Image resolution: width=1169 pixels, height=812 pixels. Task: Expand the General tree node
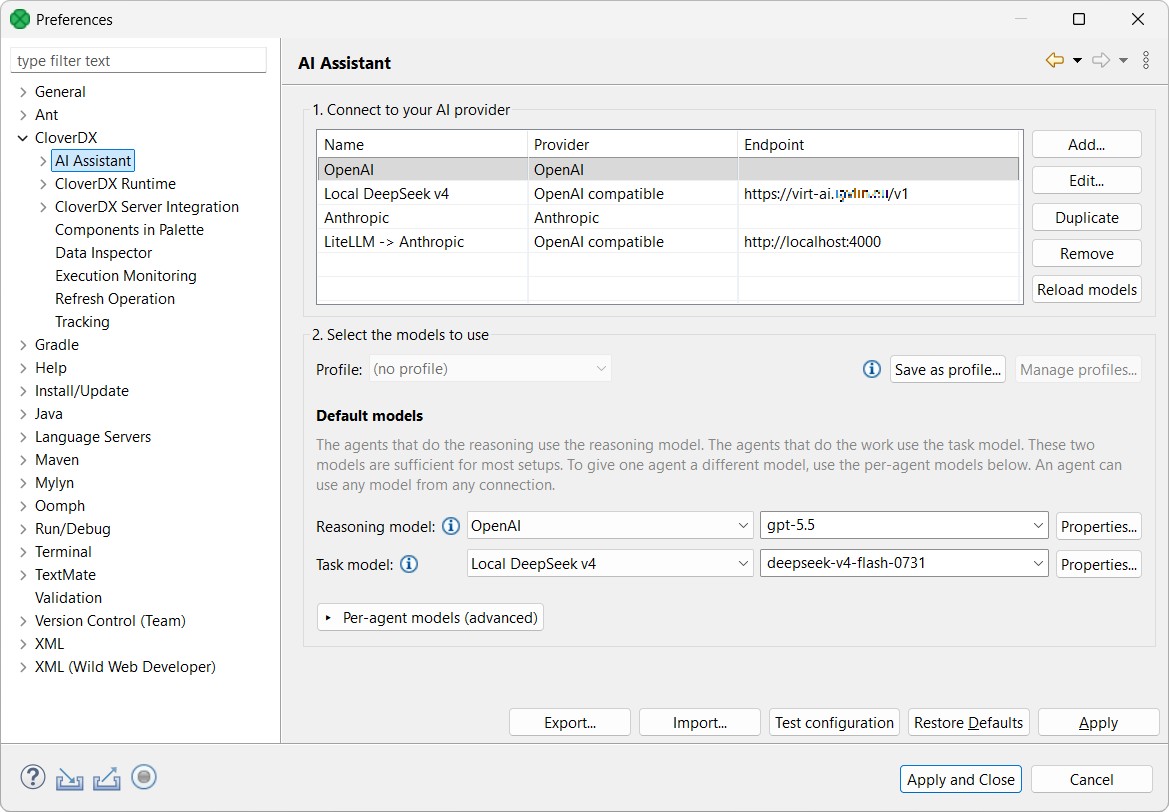point(23,92)
